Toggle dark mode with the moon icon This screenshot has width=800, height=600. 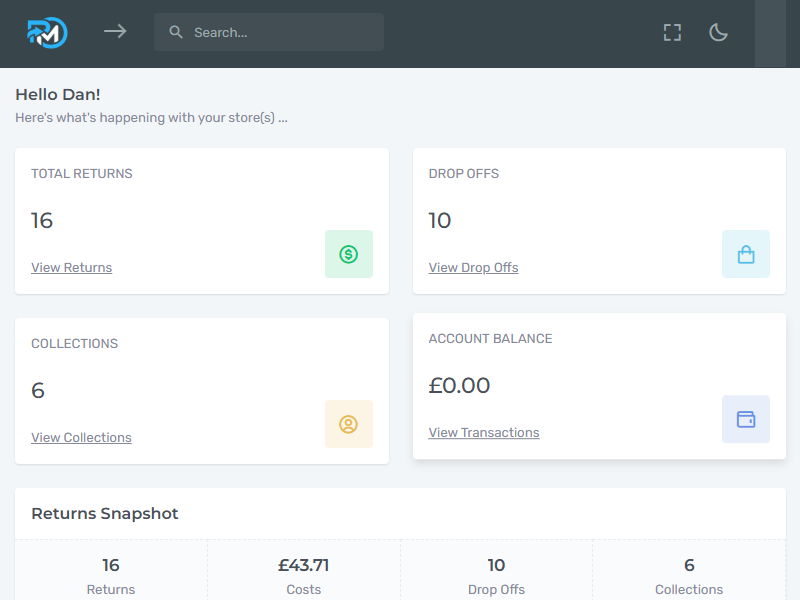[x=718, y=32]
